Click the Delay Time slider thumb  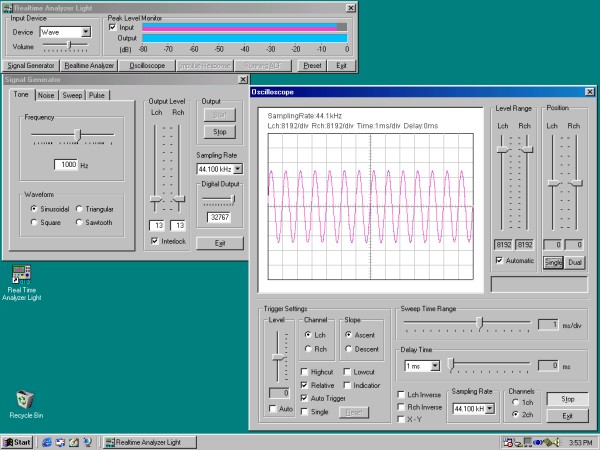click(451, 364)
